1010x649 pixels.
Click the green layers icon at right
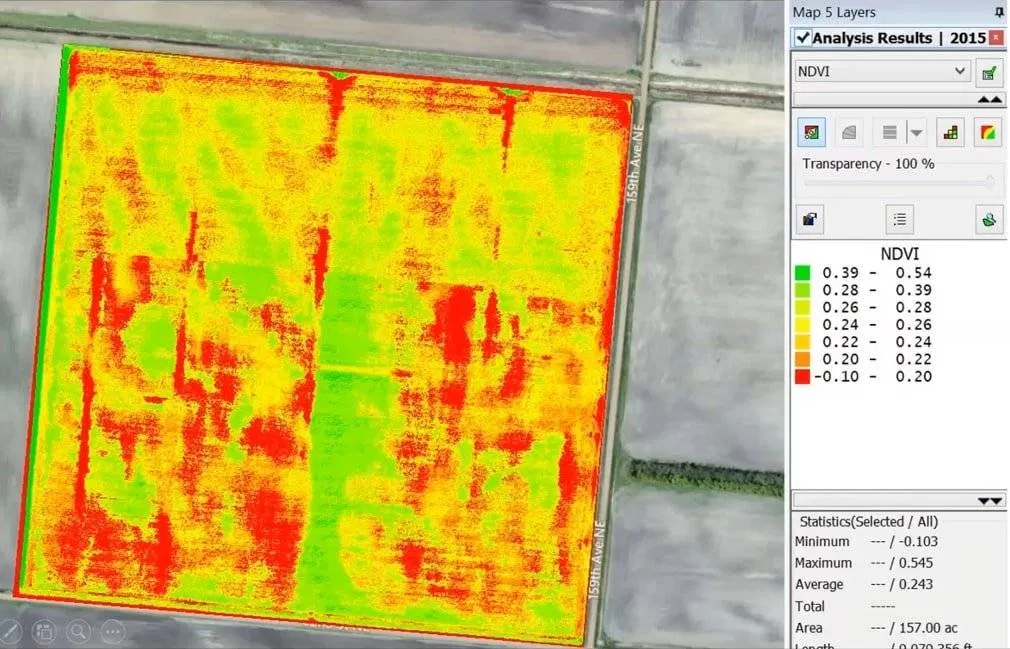tap(988, 220)
